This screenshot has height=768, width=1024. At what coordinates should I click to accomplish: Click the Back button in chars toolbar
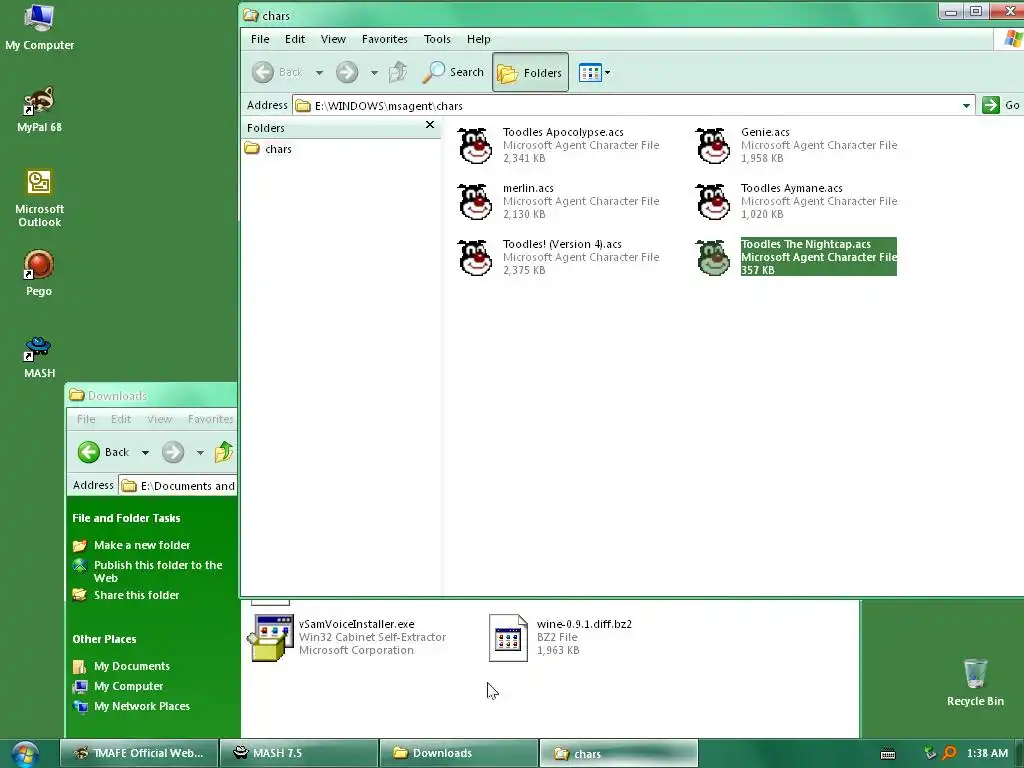278,72
